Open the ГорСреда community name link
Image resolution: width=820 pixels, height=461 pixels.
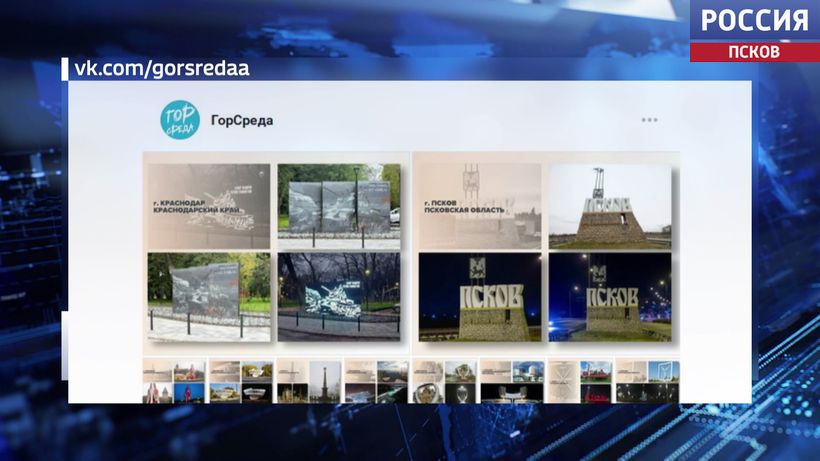coord(241,121)
